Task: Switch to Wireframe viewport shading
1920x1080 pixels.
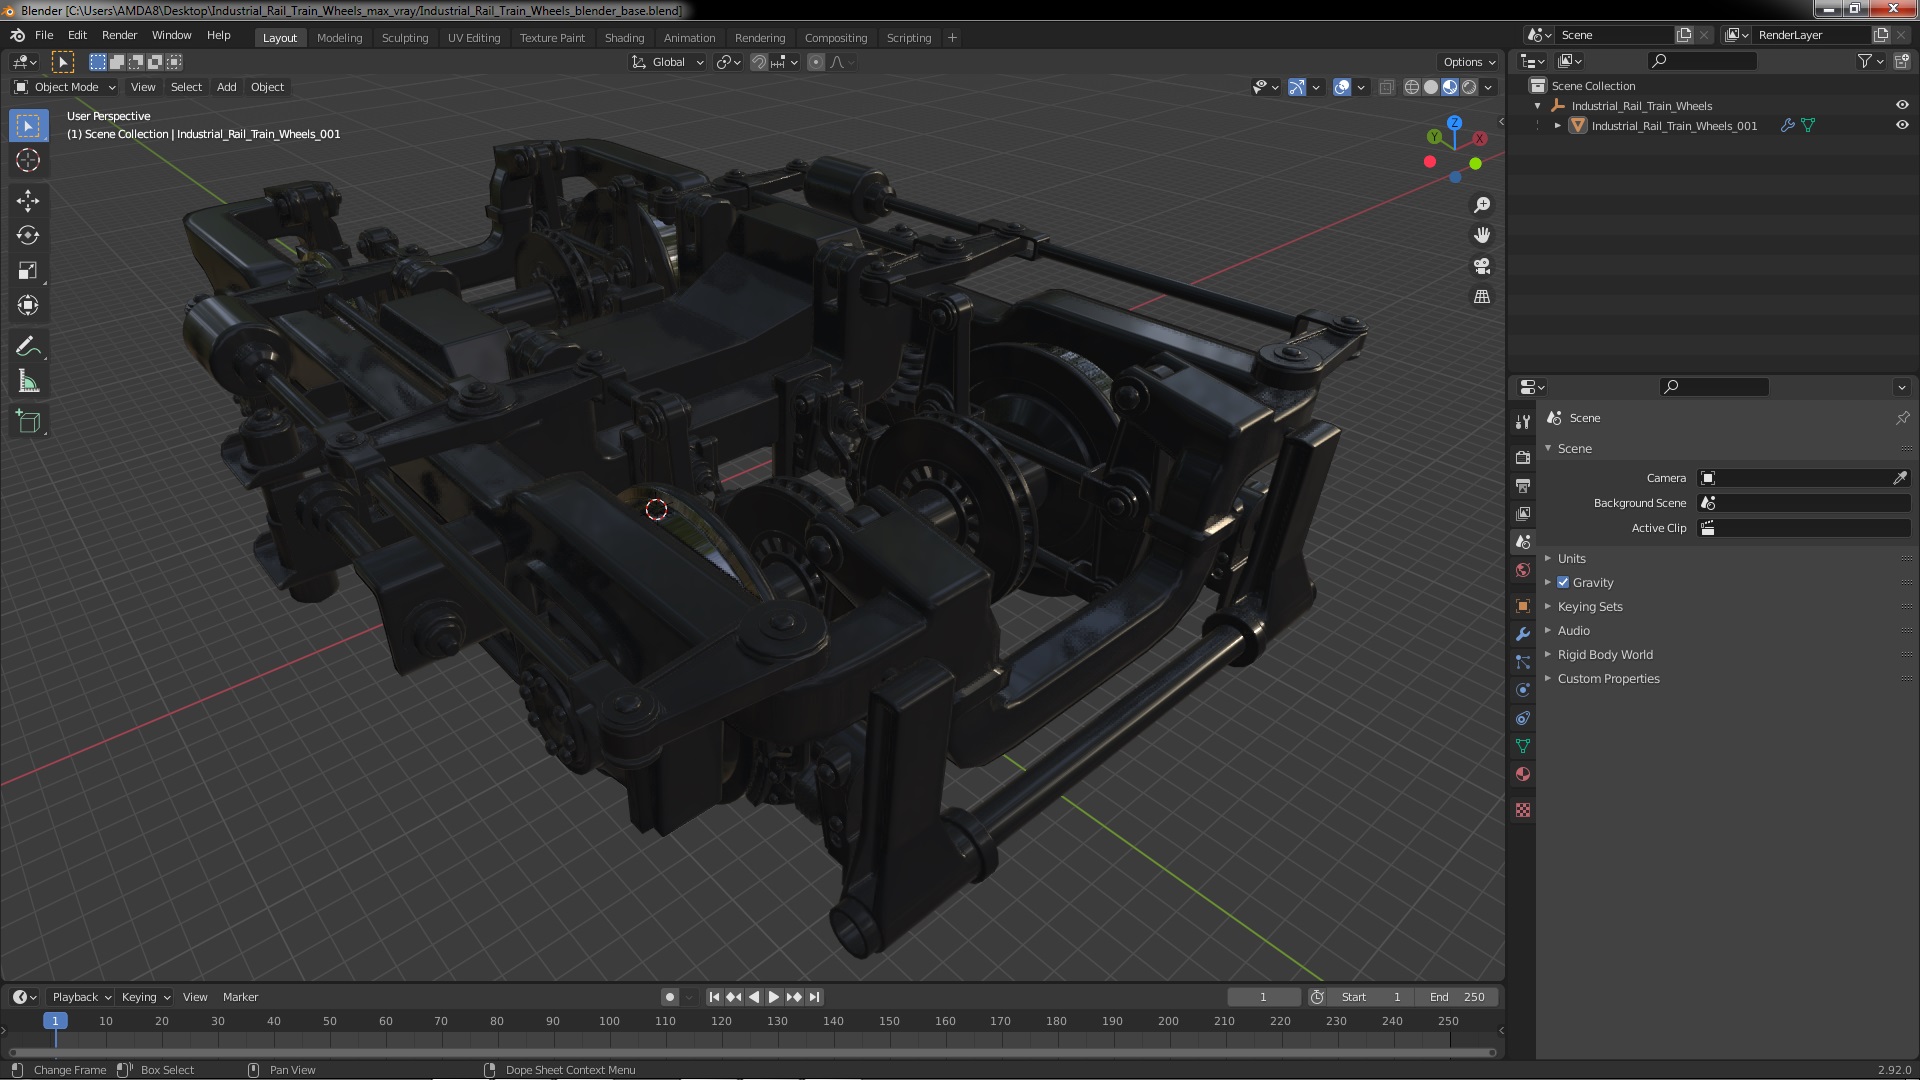Action: [1412, 87]
